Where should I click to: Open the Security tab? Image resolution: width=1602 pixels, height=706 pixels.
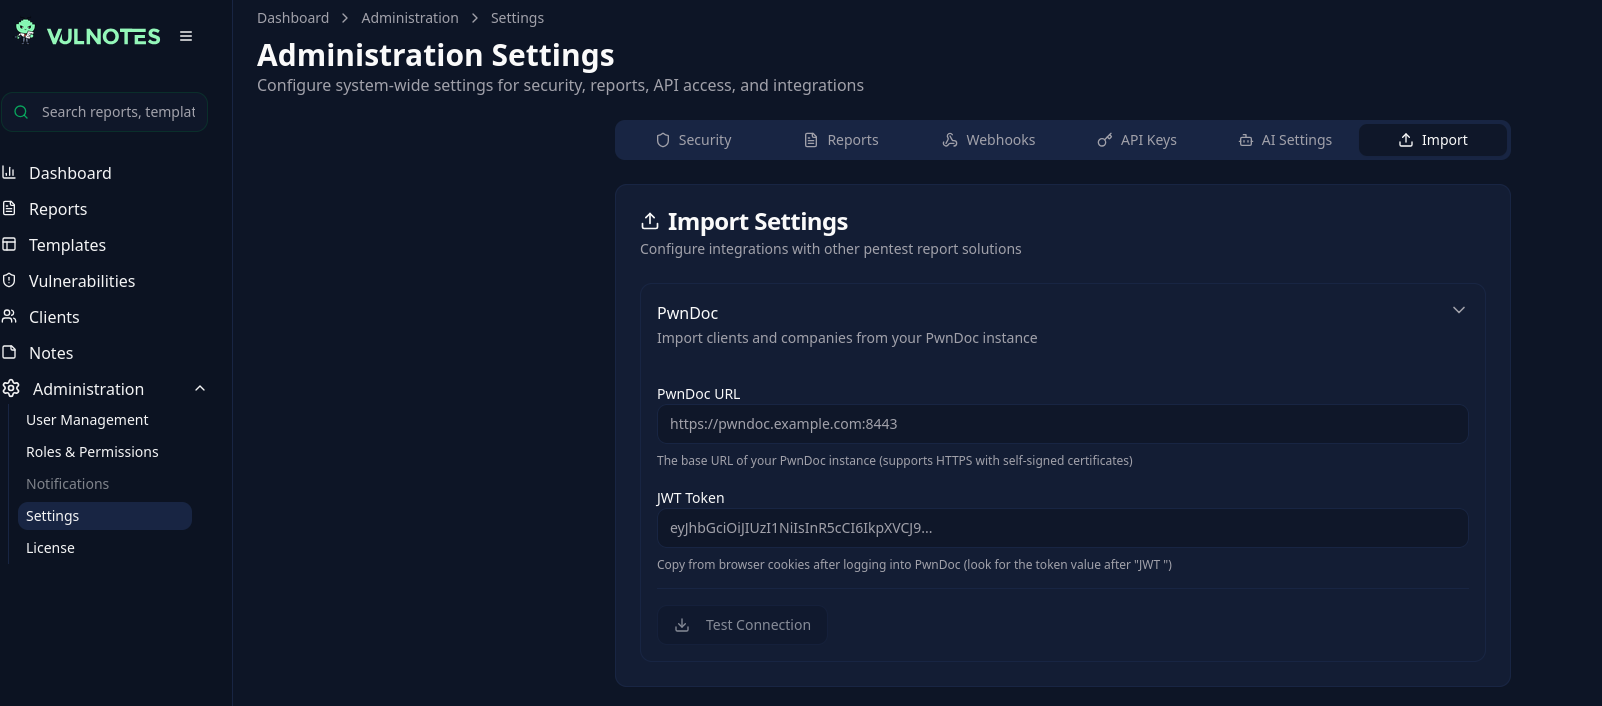click(694, 140)
